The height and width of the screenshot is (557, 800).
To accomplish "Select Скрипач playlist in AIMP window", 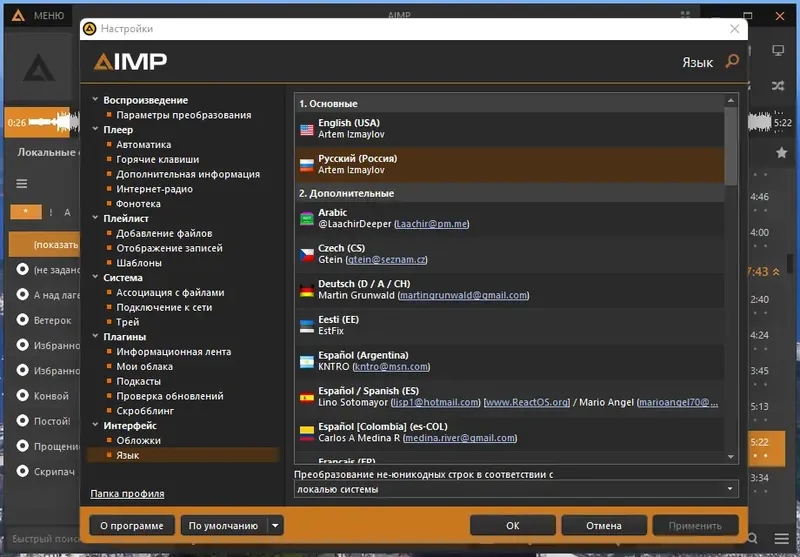I will [44, 471].
